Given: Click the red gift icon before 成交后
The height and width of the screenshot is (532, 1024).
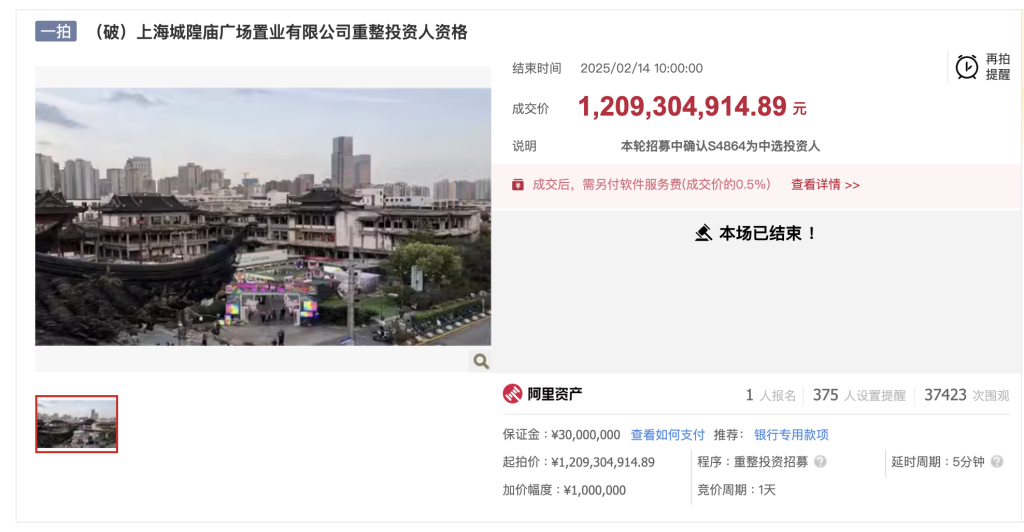Looking at the screenshot, I should coord(518,185).
